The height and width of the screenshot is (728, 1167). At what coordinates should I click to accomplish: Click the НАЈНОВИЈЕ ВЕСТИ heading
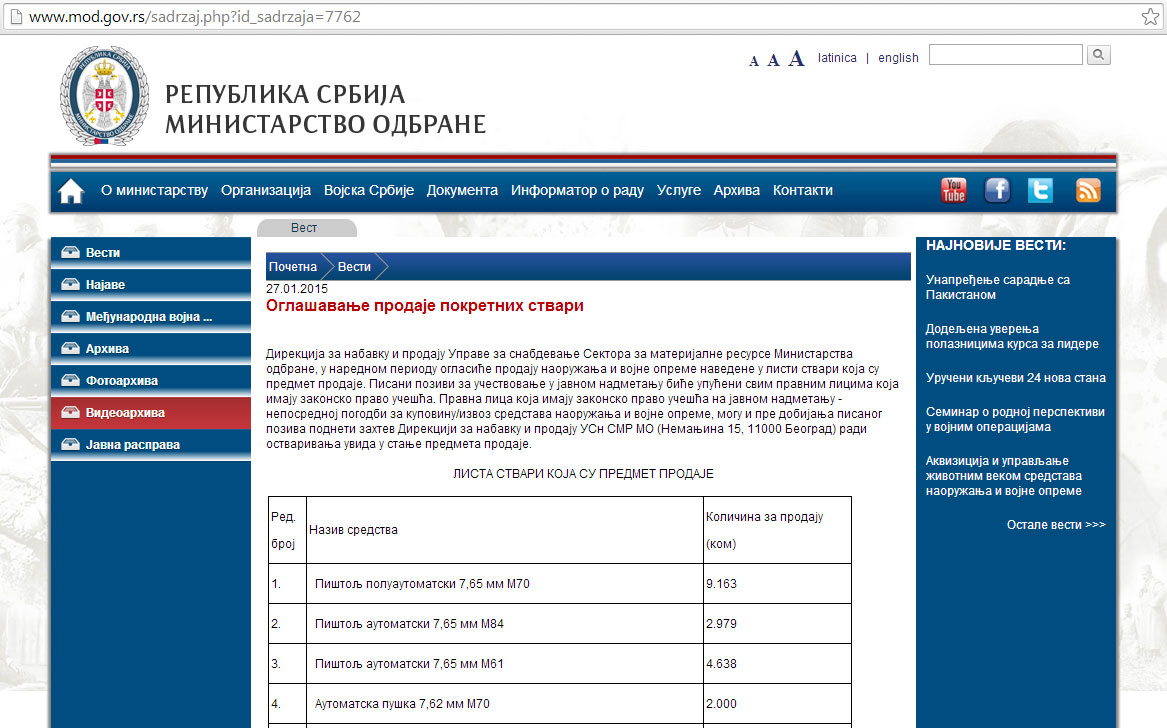996,246
